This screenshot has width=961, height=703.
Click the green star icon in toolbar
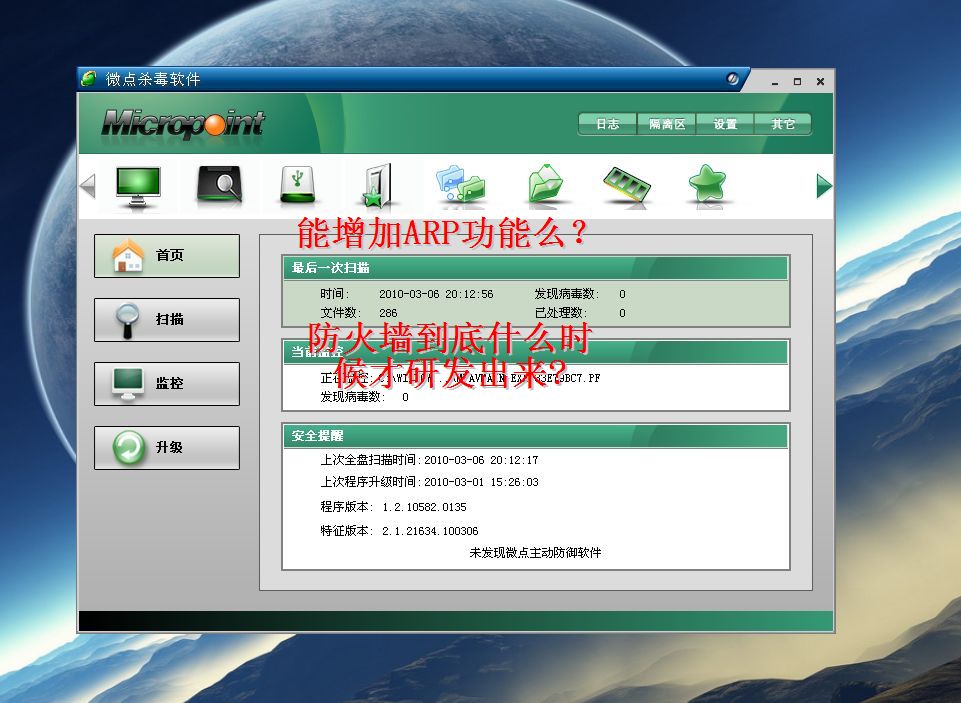(x=707, y=184)
